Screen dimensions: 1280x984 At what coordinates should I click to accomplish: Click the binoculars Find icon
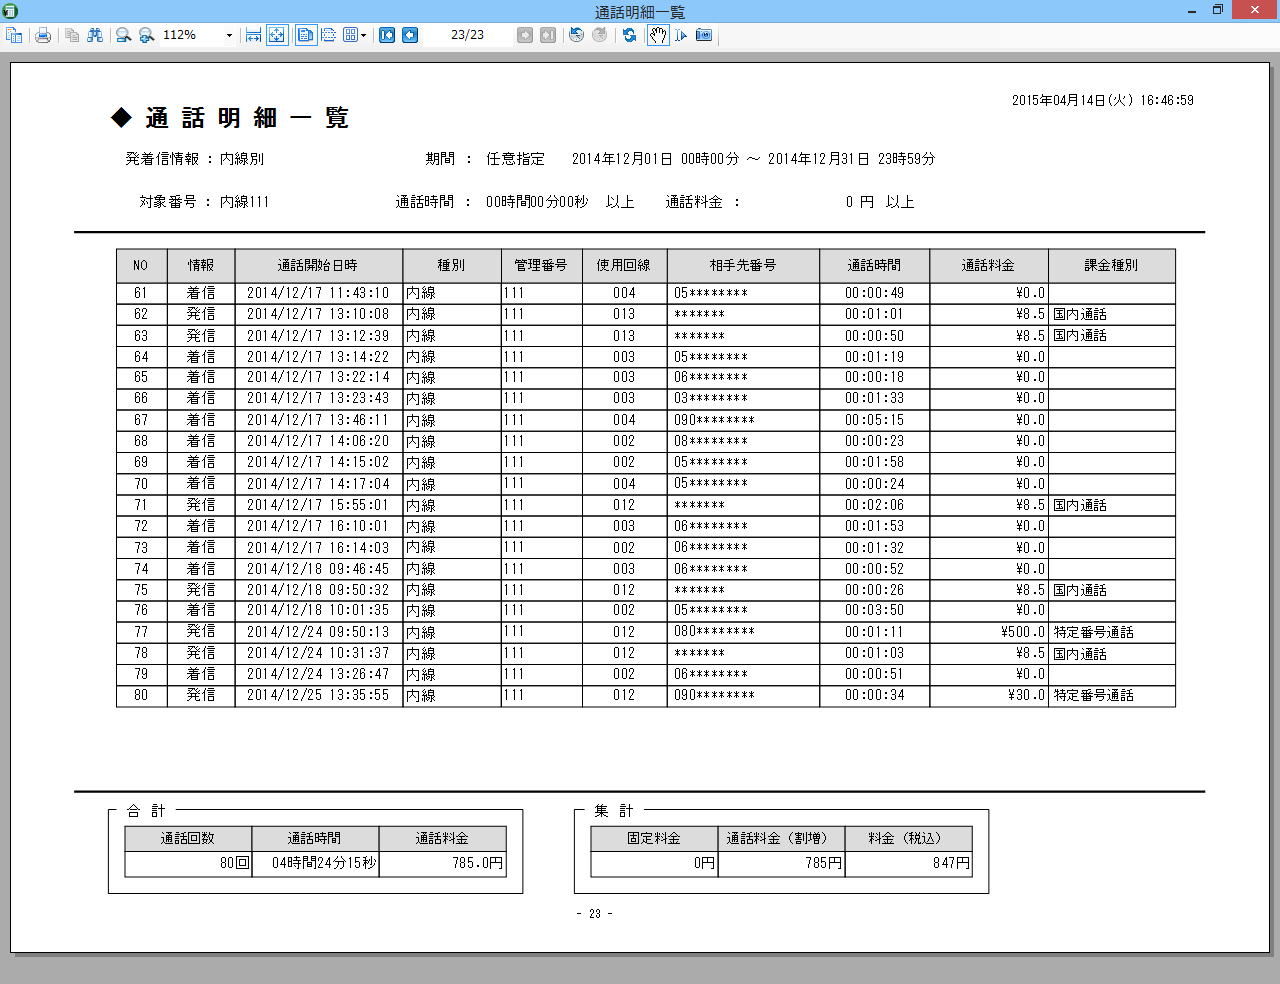95,35
